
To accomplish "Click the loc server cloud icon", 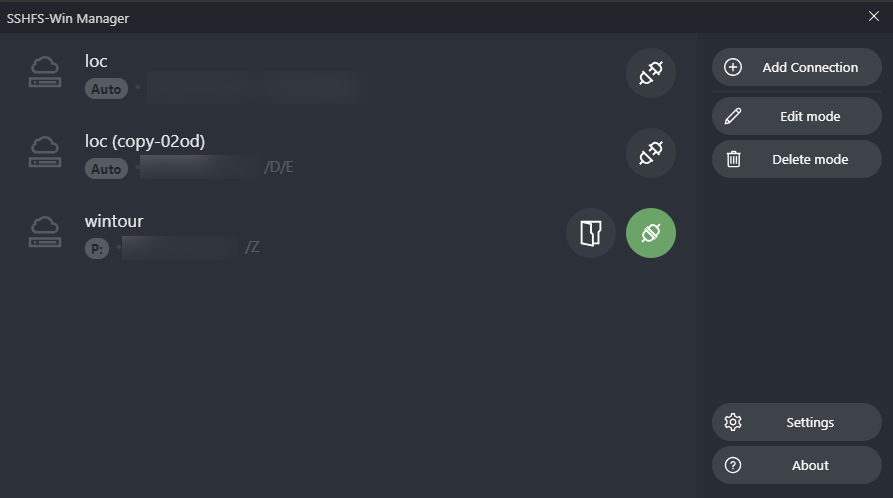I will click(x=45, y=73).
